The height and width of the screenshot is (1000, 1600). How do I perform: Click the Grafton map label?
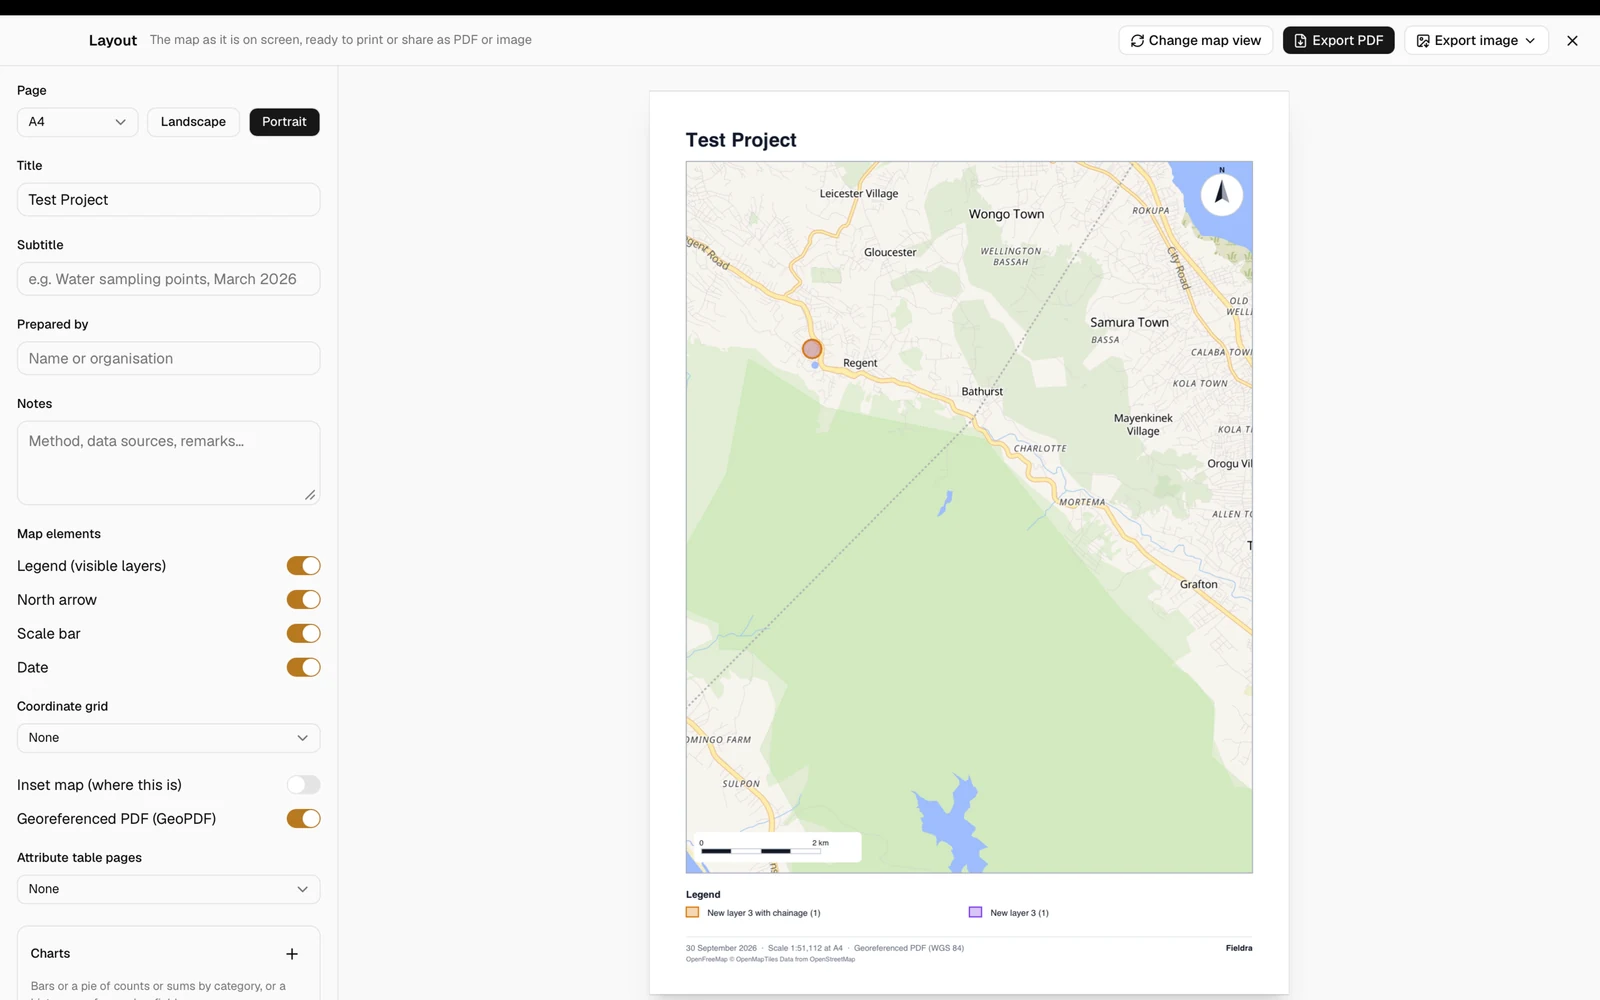point(1198,584)
